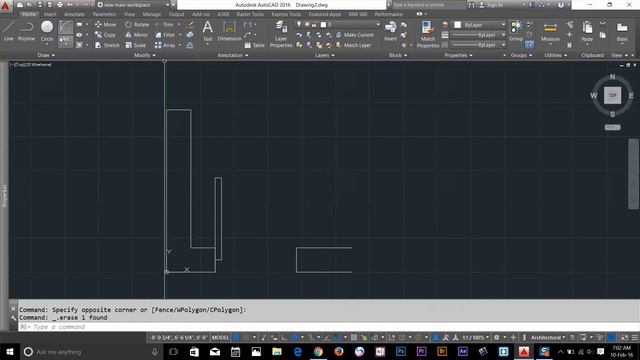Select the Circle tool
640x360 pixels.
pyautogui.click(x=47, y=31)
